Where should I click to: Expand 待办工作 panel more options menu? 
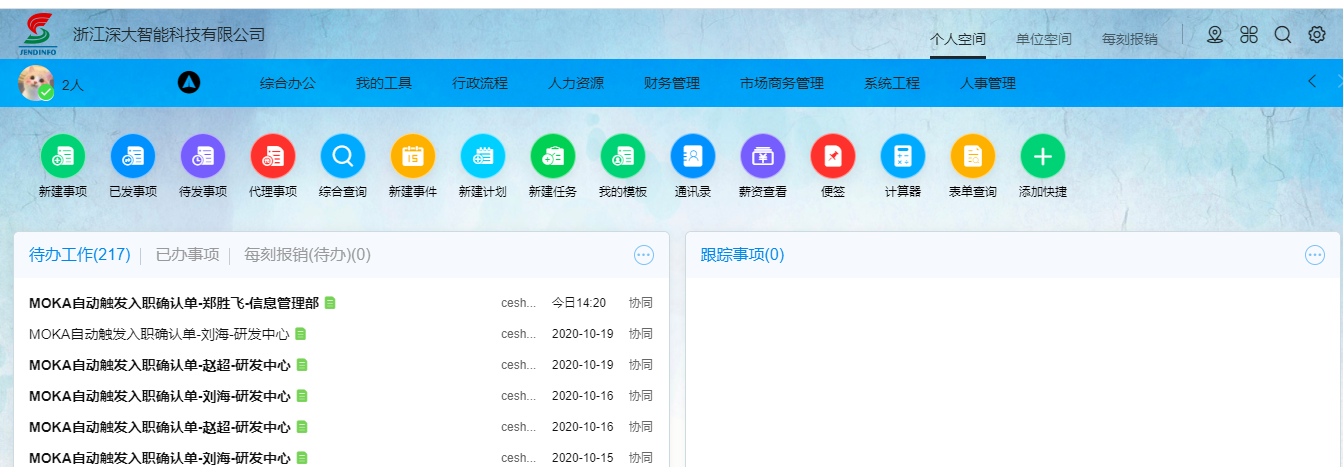click(x=644, y=255)
